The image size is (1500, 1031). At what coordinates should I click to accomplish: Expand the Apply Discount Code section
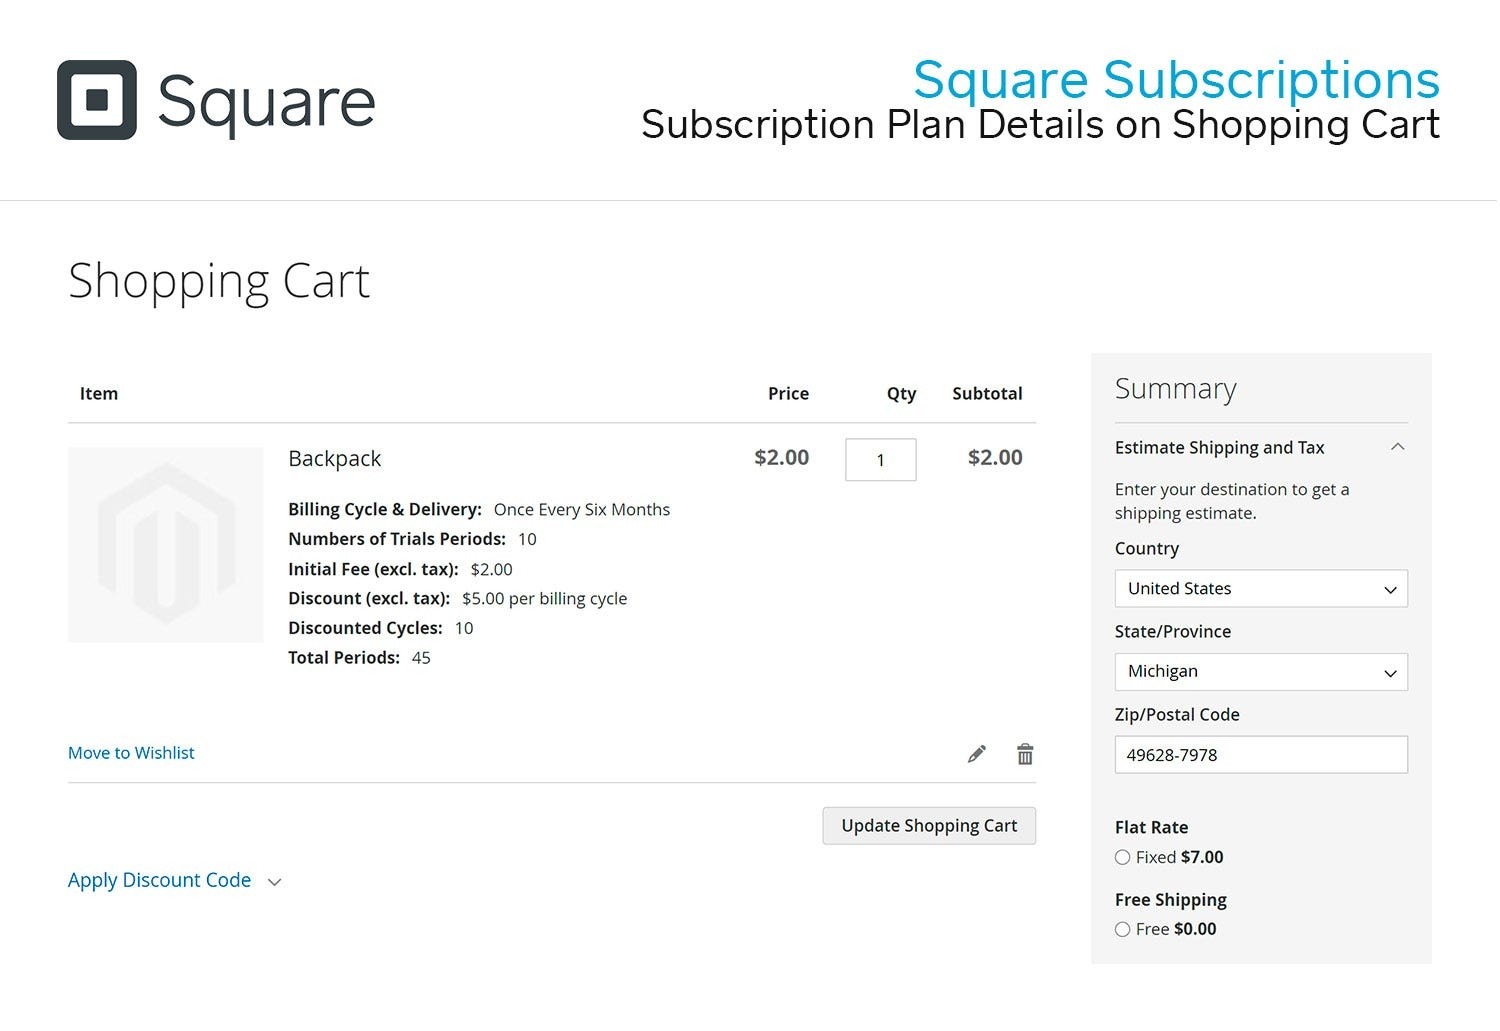point(159,881)
